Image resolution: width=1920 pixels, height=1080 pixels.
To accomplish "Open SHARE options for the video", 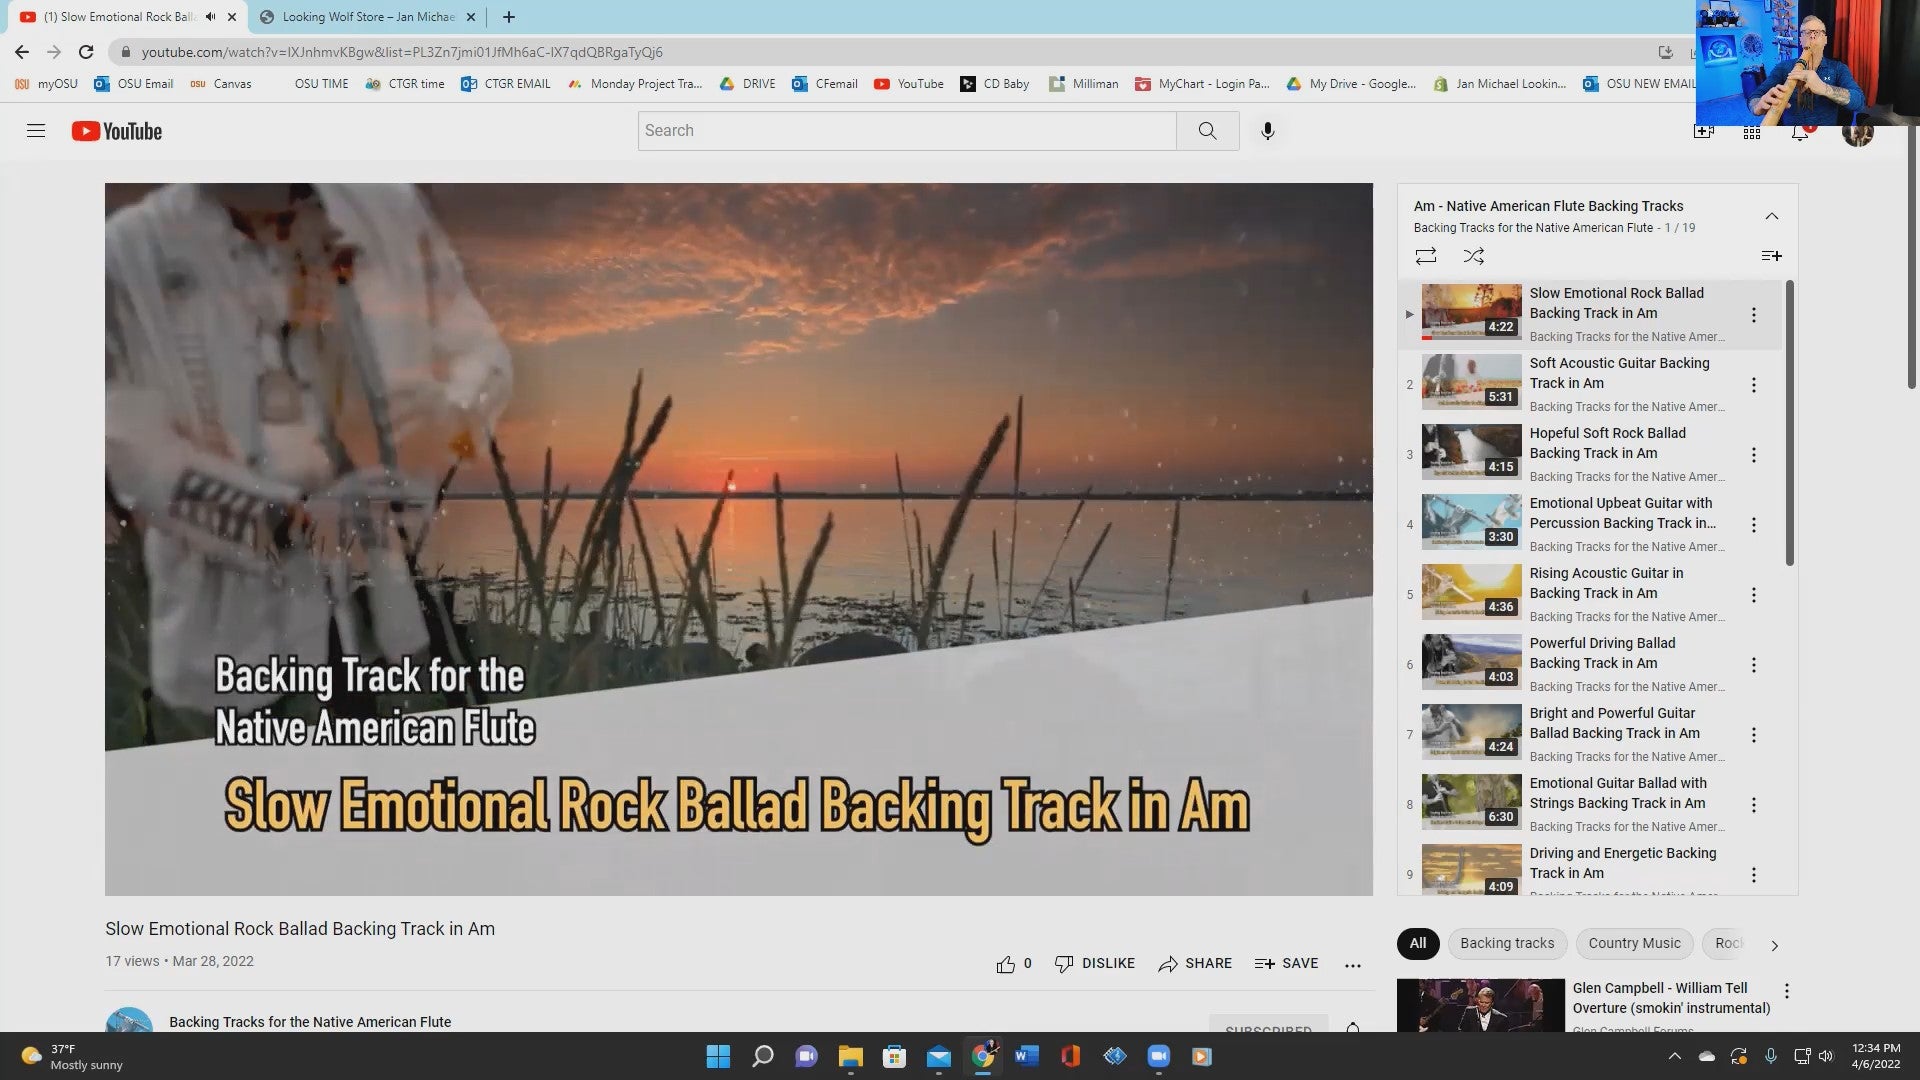I will (x=1195, y=964).
